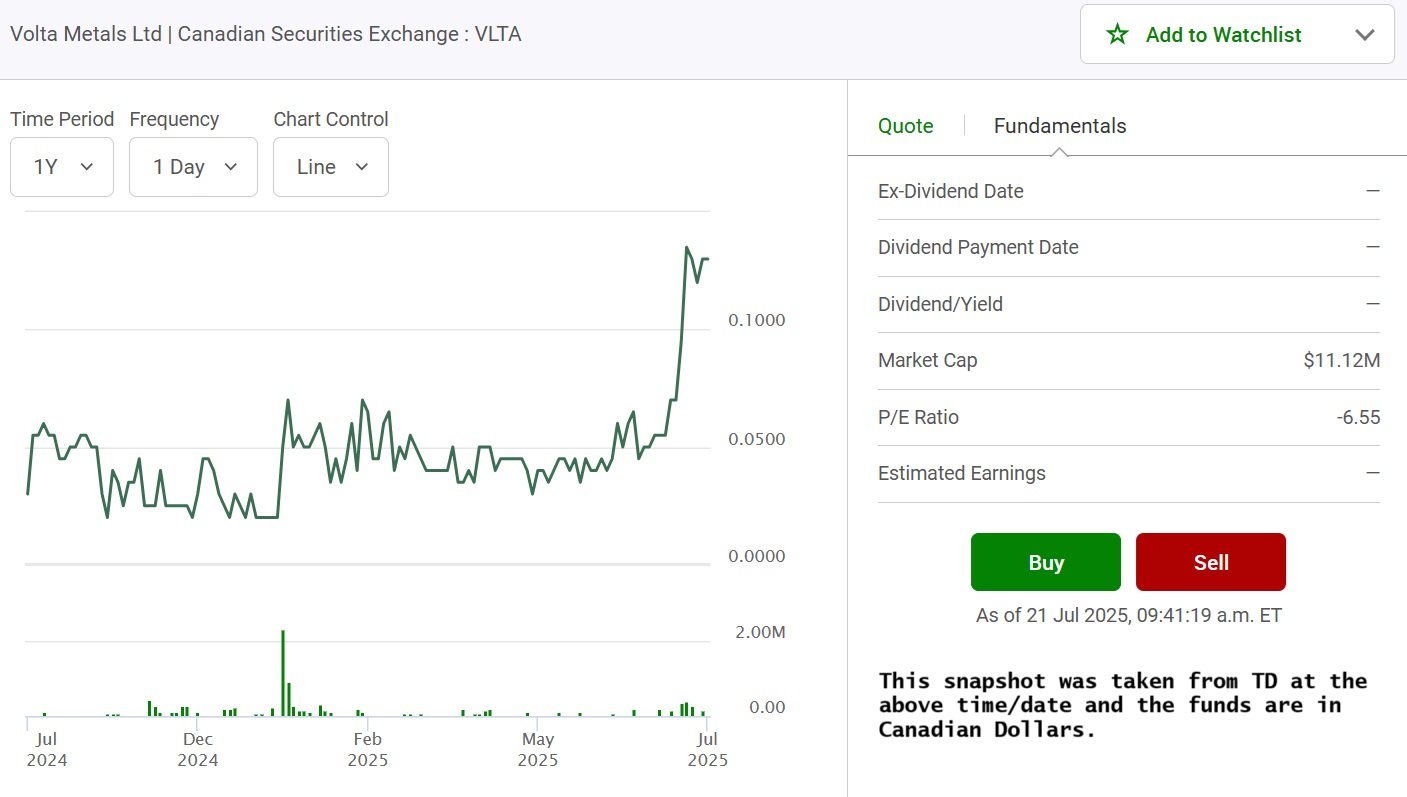Select the Dec 2024 axis date label
The image size is (1407, 797).
(198, 749)
